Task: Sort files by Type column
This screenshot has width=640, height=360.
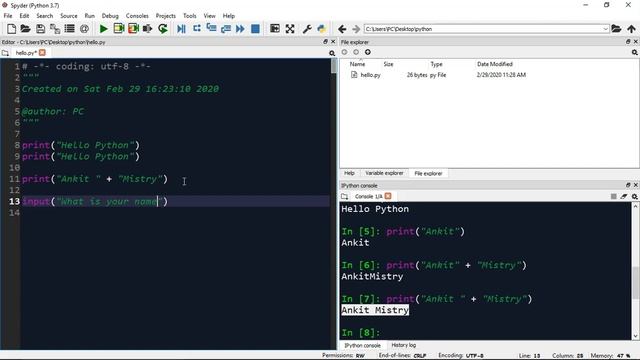Action: (436, 64)
